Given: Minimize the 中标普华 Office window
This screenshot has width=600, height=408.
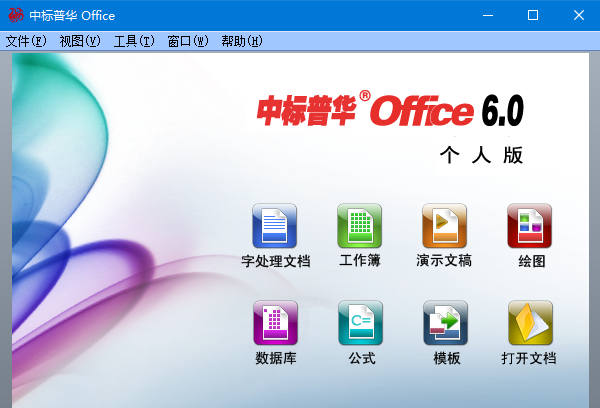Looking at the screenshot, I should [x=488, y=15].
